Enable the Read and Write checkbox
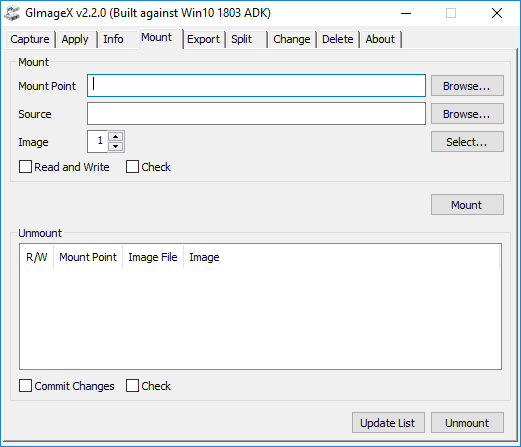521x447 pixels. (25, 167)
